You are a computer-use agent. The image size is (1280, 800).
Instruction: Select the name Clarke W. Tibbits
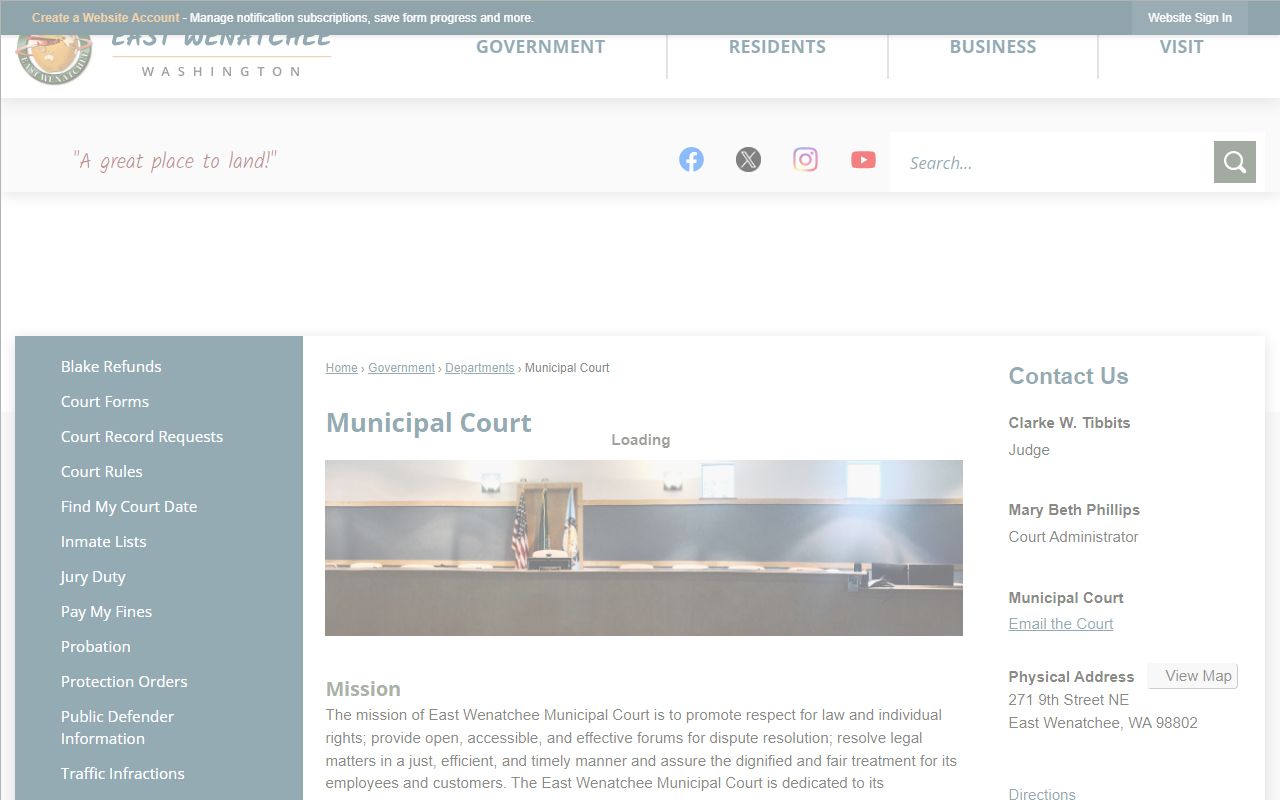click(x=1069, y=423)
